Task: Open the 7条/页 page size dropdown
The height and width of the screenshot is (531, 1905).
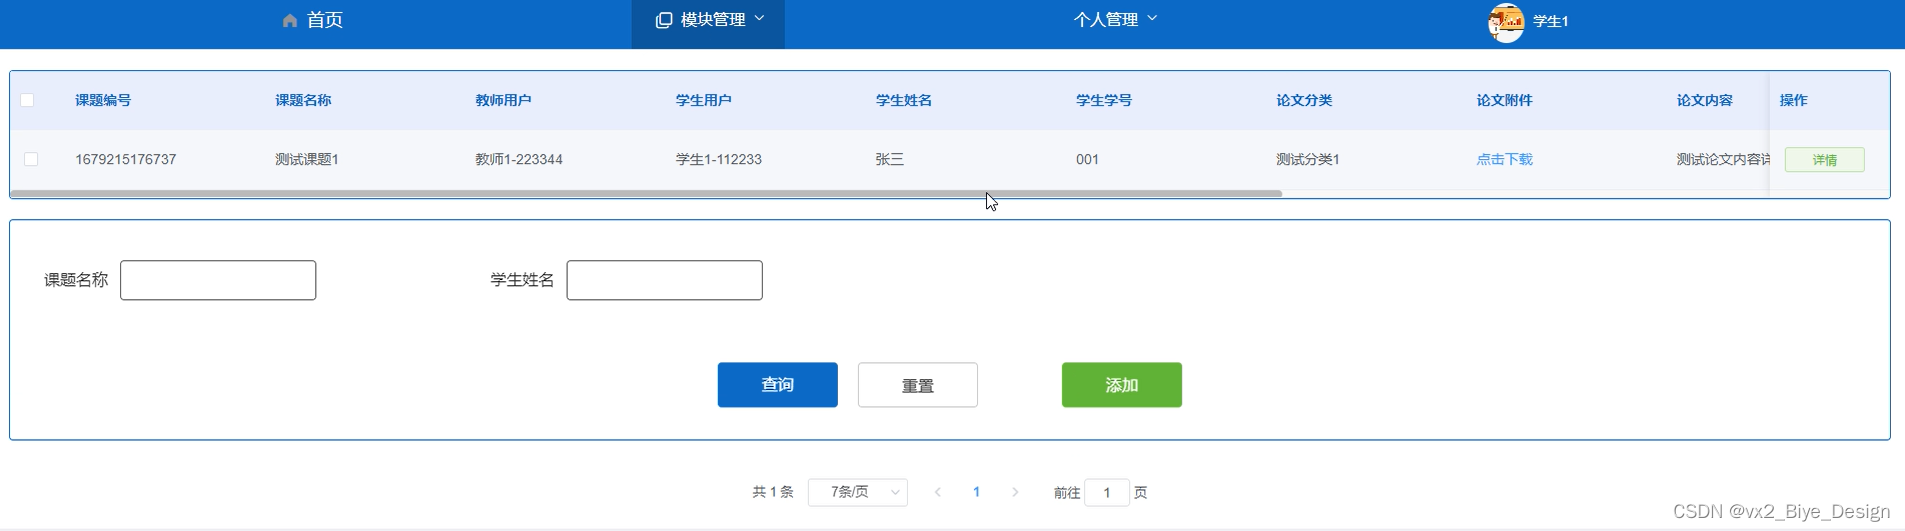Action: point(858,492)
